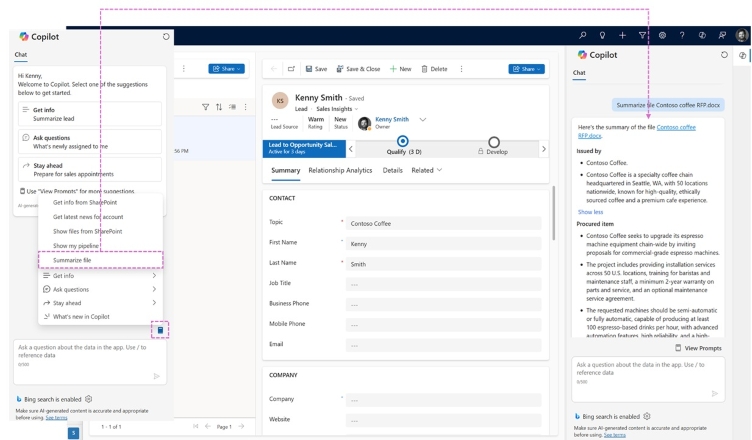Switch to the Relationship Analytics tab
The image size is (752, 440).
pyautogui.click(x=340, y=170)
